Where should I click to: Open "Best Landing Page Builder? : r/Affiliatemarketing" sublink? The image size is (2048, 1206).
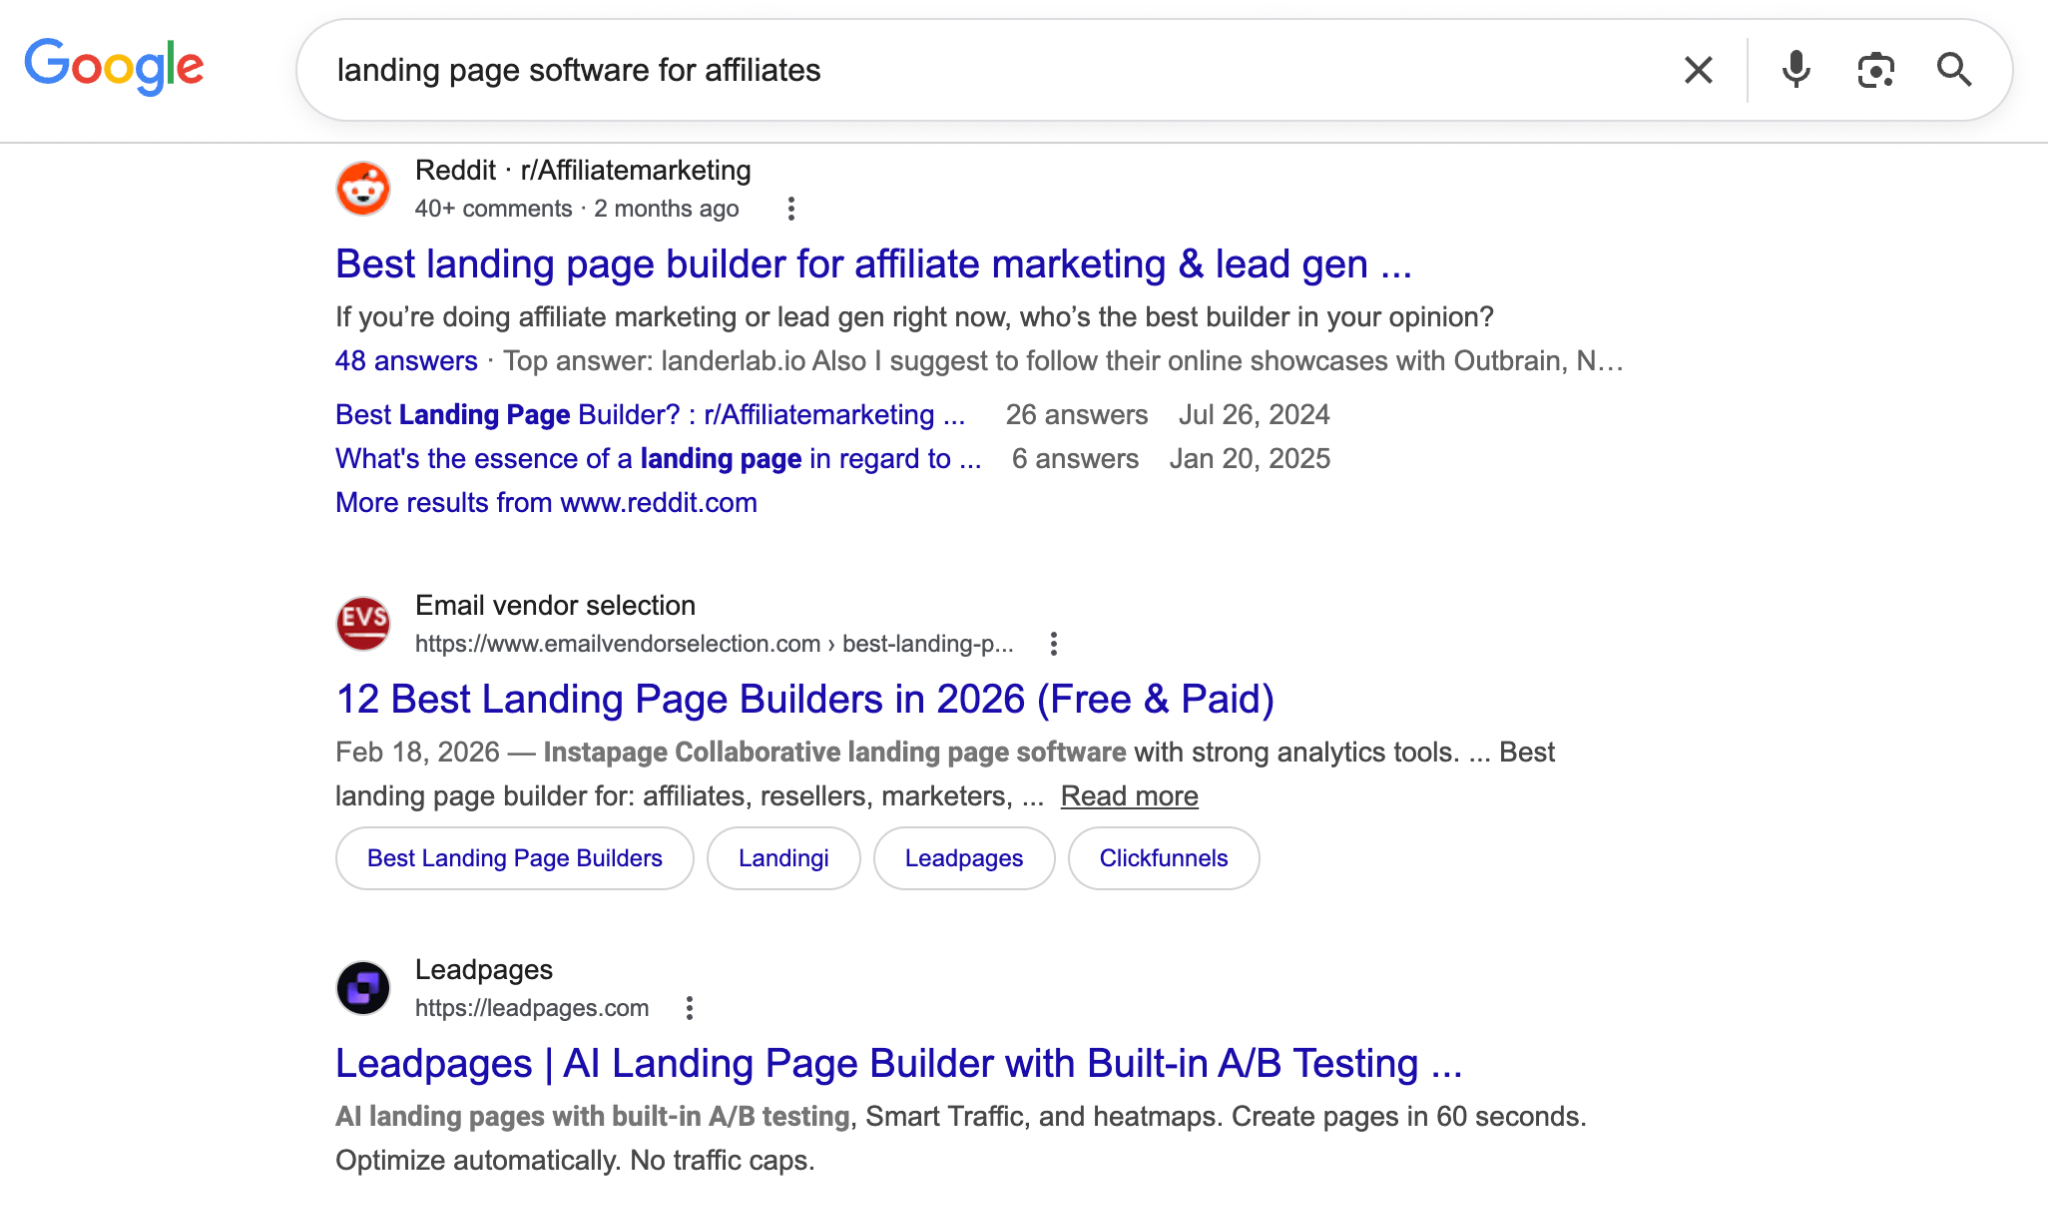(x=650, y=414)
